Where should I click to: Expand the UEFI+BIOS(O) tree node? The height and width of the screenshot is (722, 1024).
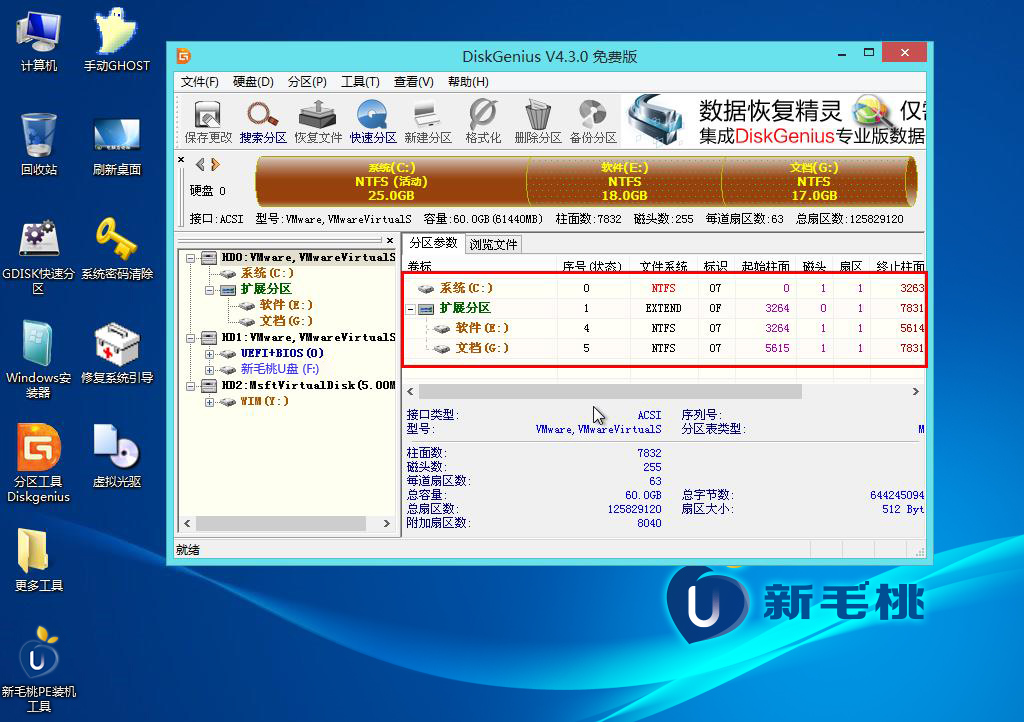[209, 354]
